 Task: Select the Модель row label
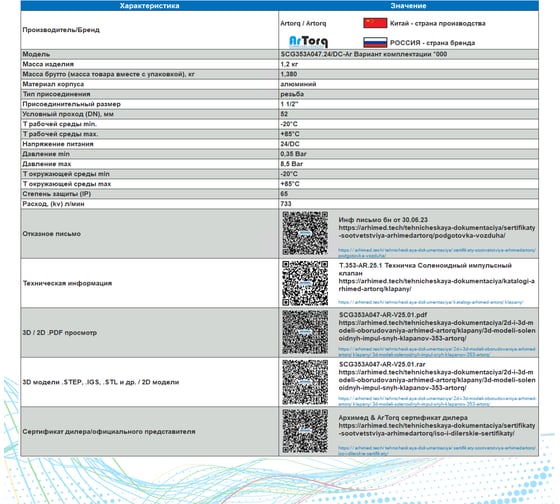point(36,54)
